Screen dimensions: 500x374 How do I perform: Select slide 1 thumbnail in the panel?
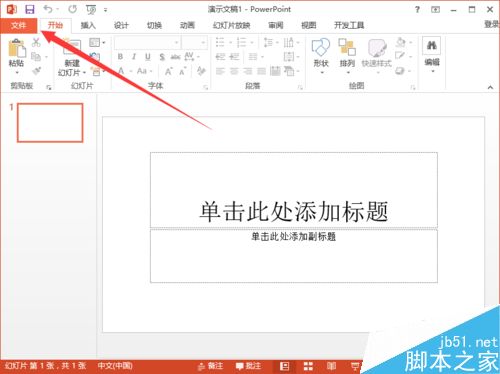(x=50, y=123)
